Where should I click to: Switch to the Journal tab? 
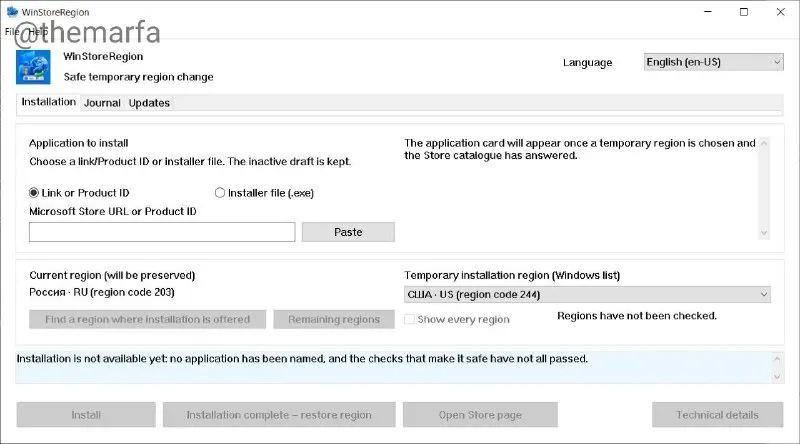coord(102,103)
